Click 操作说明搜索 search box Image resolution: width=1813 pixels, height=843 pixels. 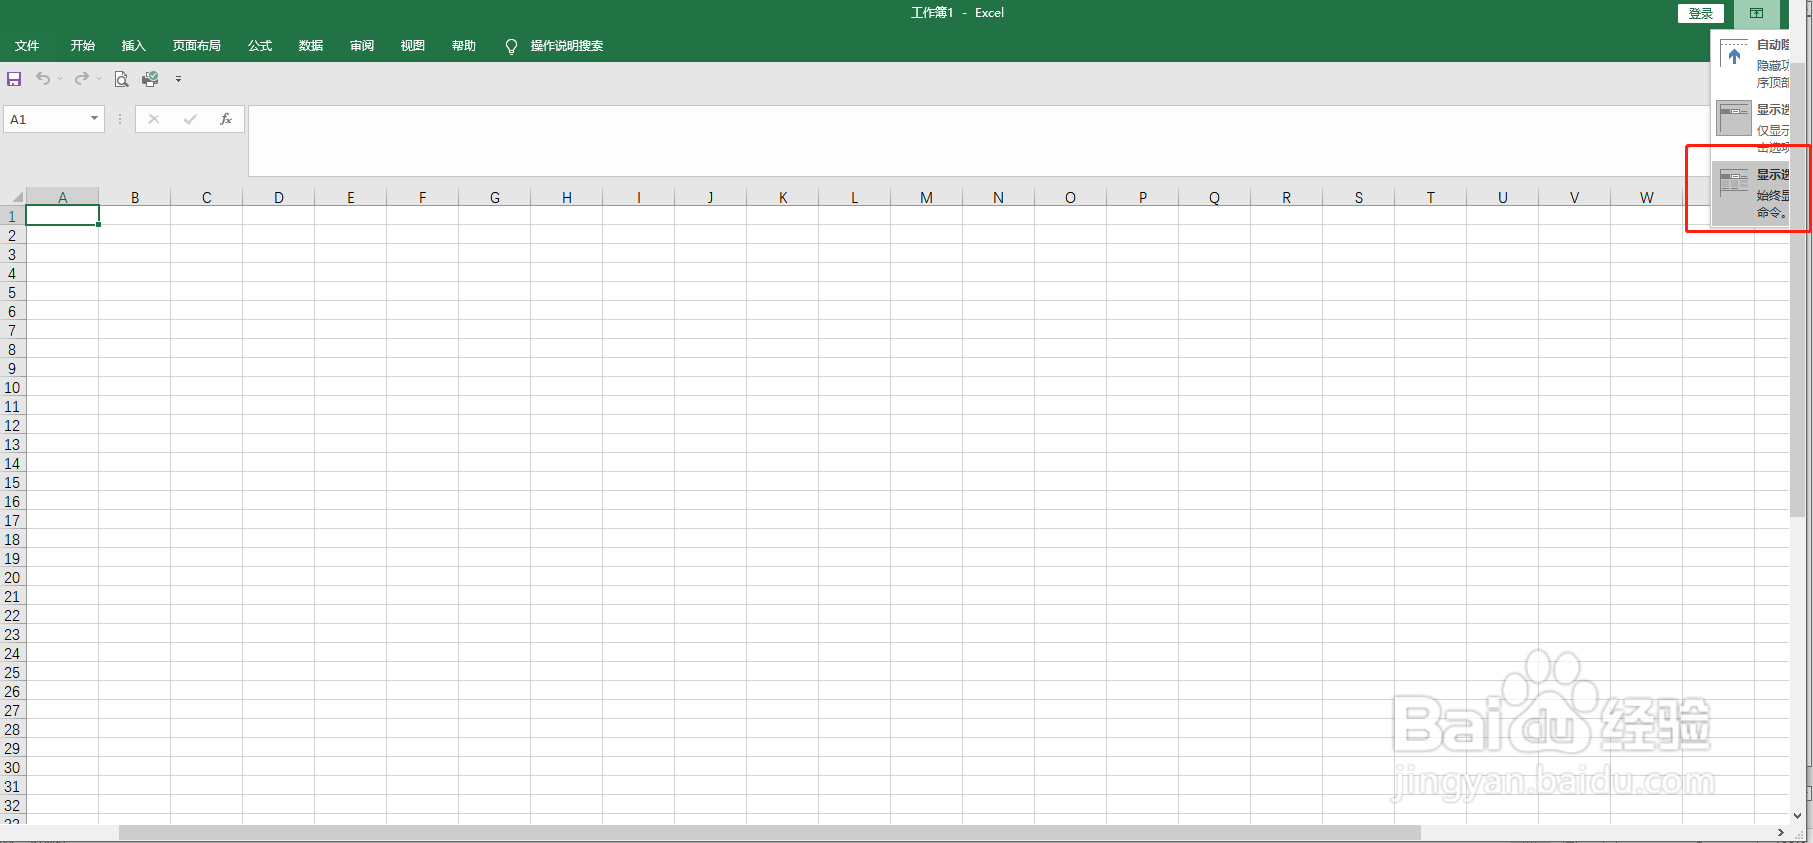coord(567,46)
